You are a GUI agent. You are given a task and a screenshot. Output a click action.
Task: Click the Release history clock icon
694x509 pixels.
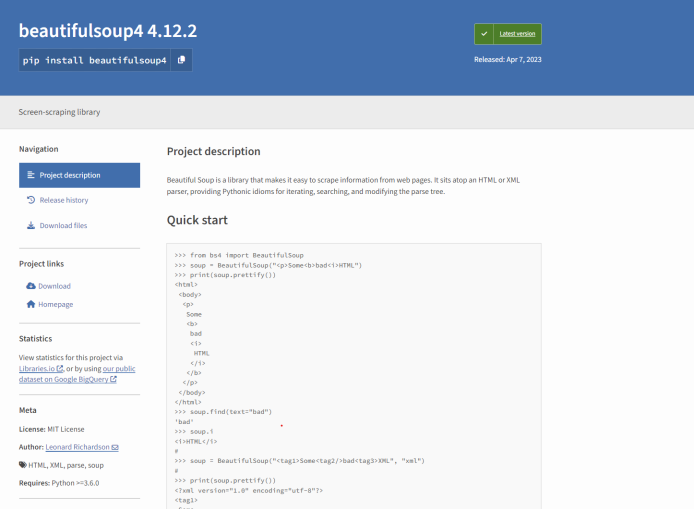point(31,200)
